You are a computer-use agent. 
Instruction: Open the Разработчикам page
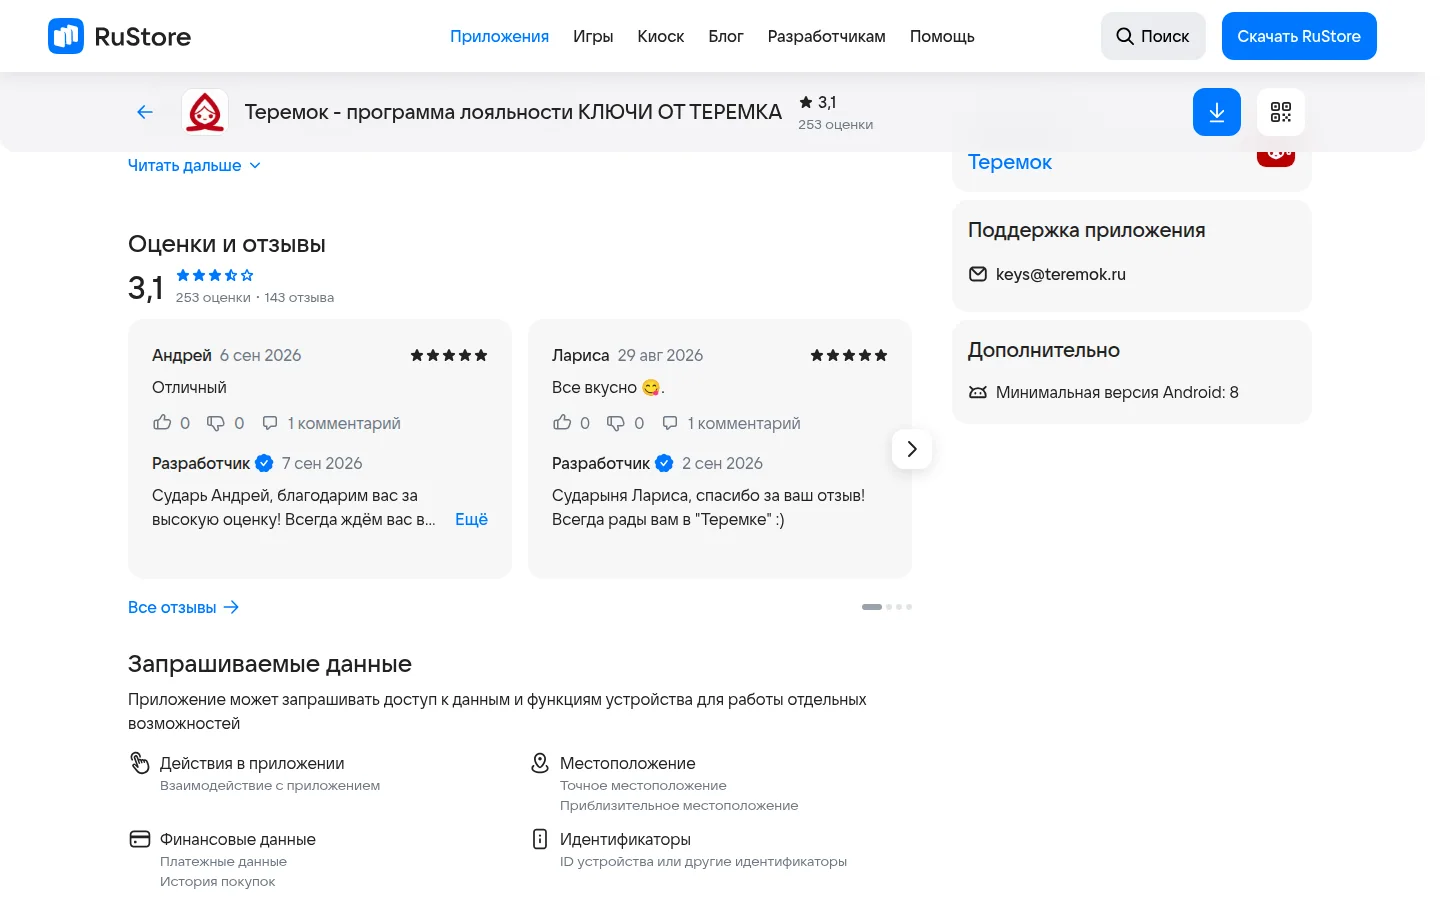(827, 36)
